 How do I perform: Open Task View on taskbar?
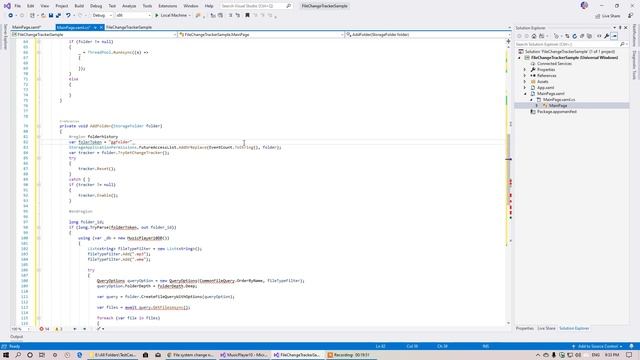[42, 355]
